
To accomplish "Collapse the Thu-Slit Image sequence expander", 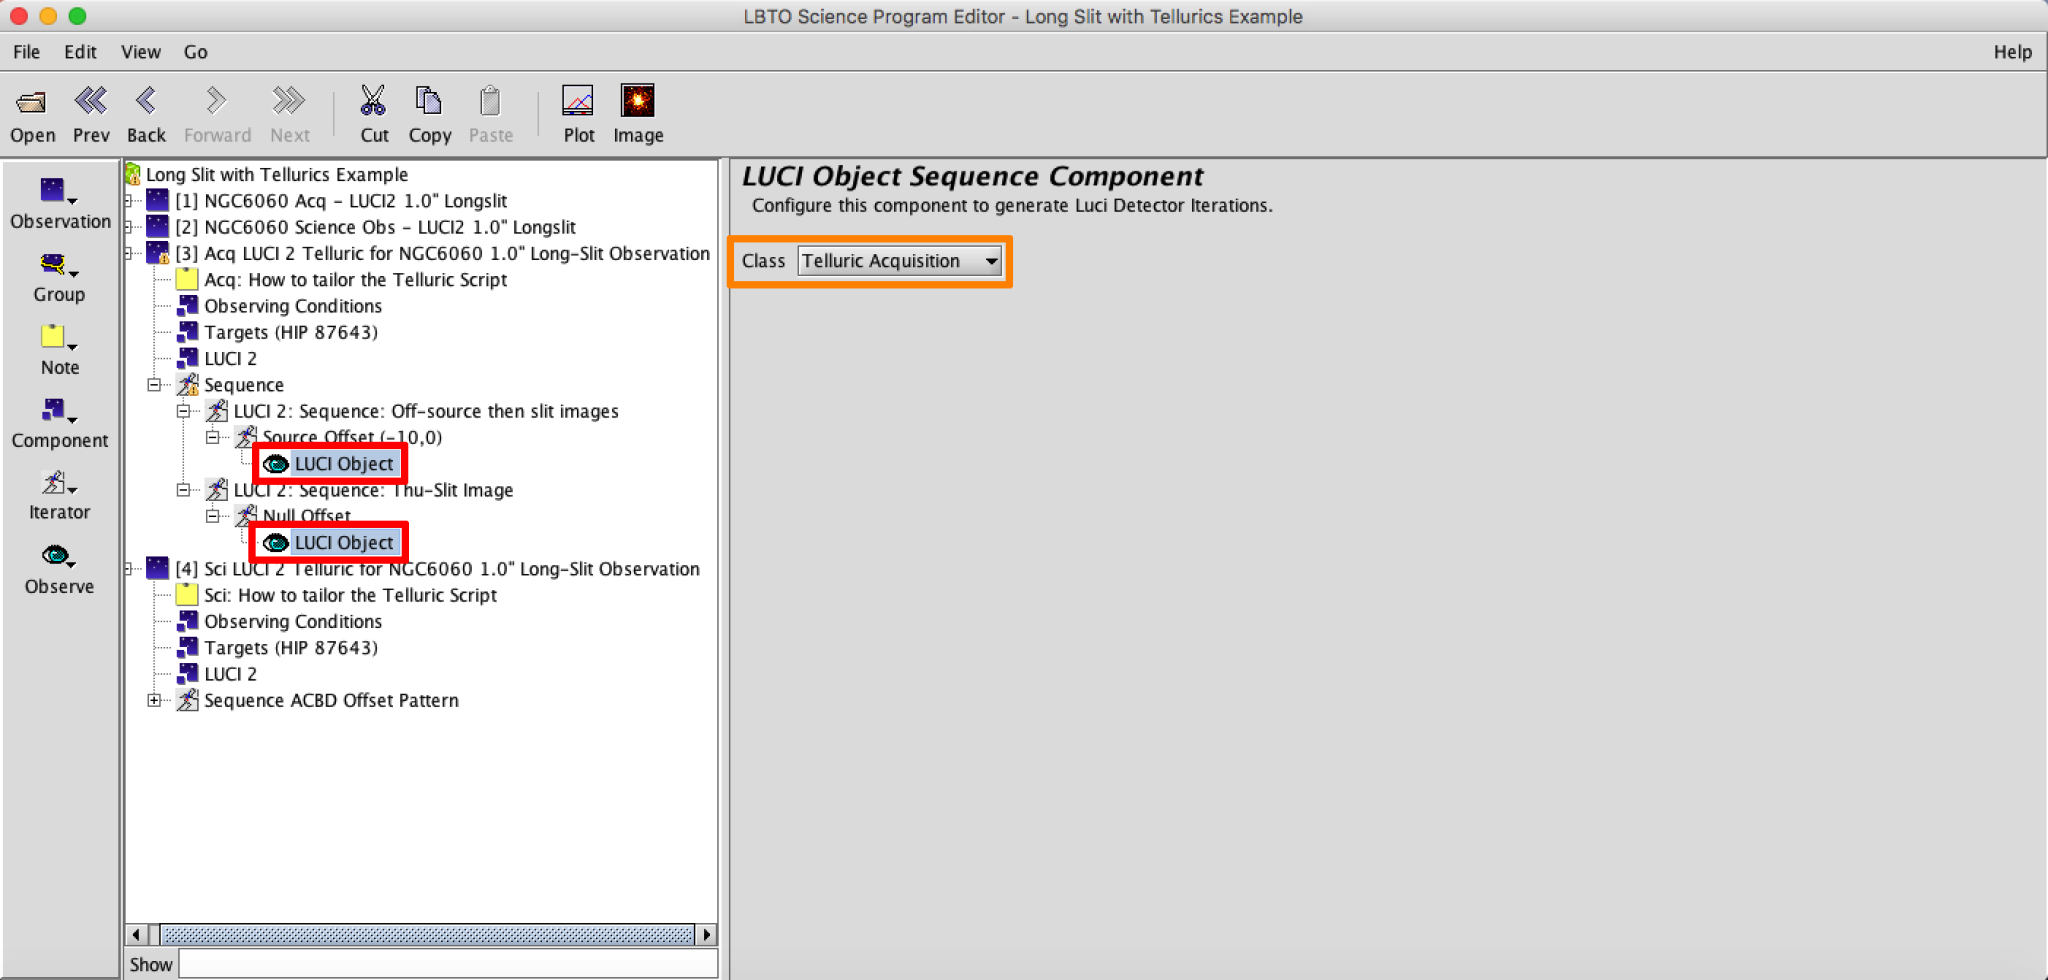I will coord(183,490).
